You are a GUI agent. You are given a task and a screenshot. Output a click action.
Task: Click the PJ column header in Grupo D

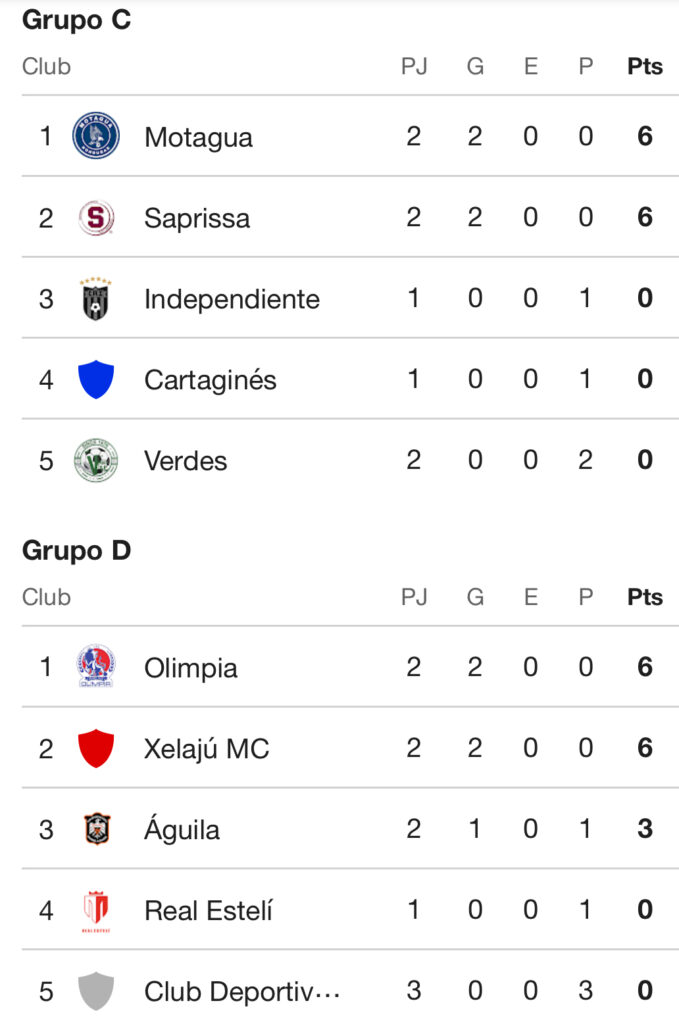(x=414, y=597)
